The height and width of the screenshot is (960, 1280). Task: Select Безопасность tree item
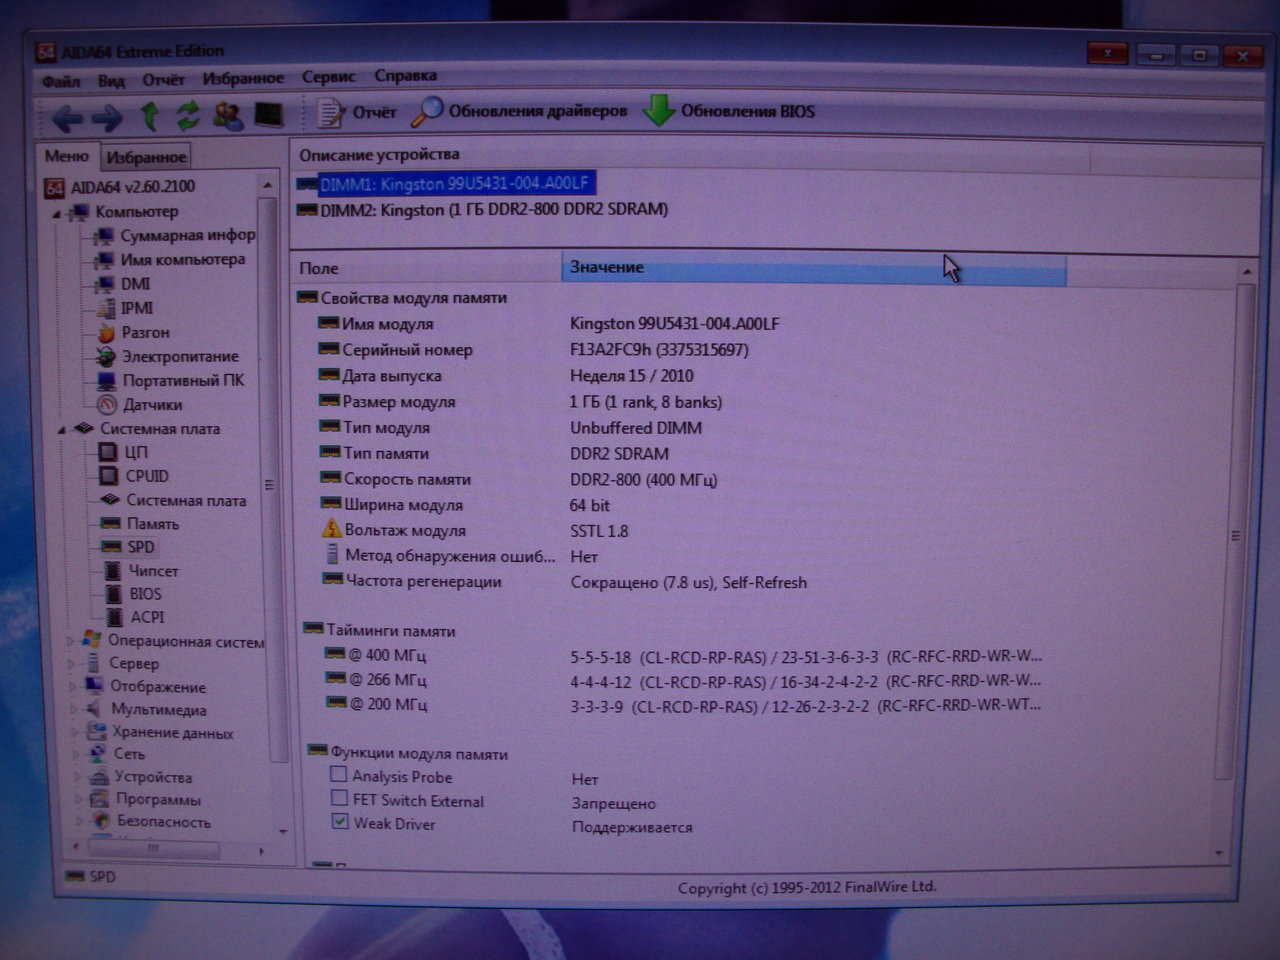coord(151,822)
